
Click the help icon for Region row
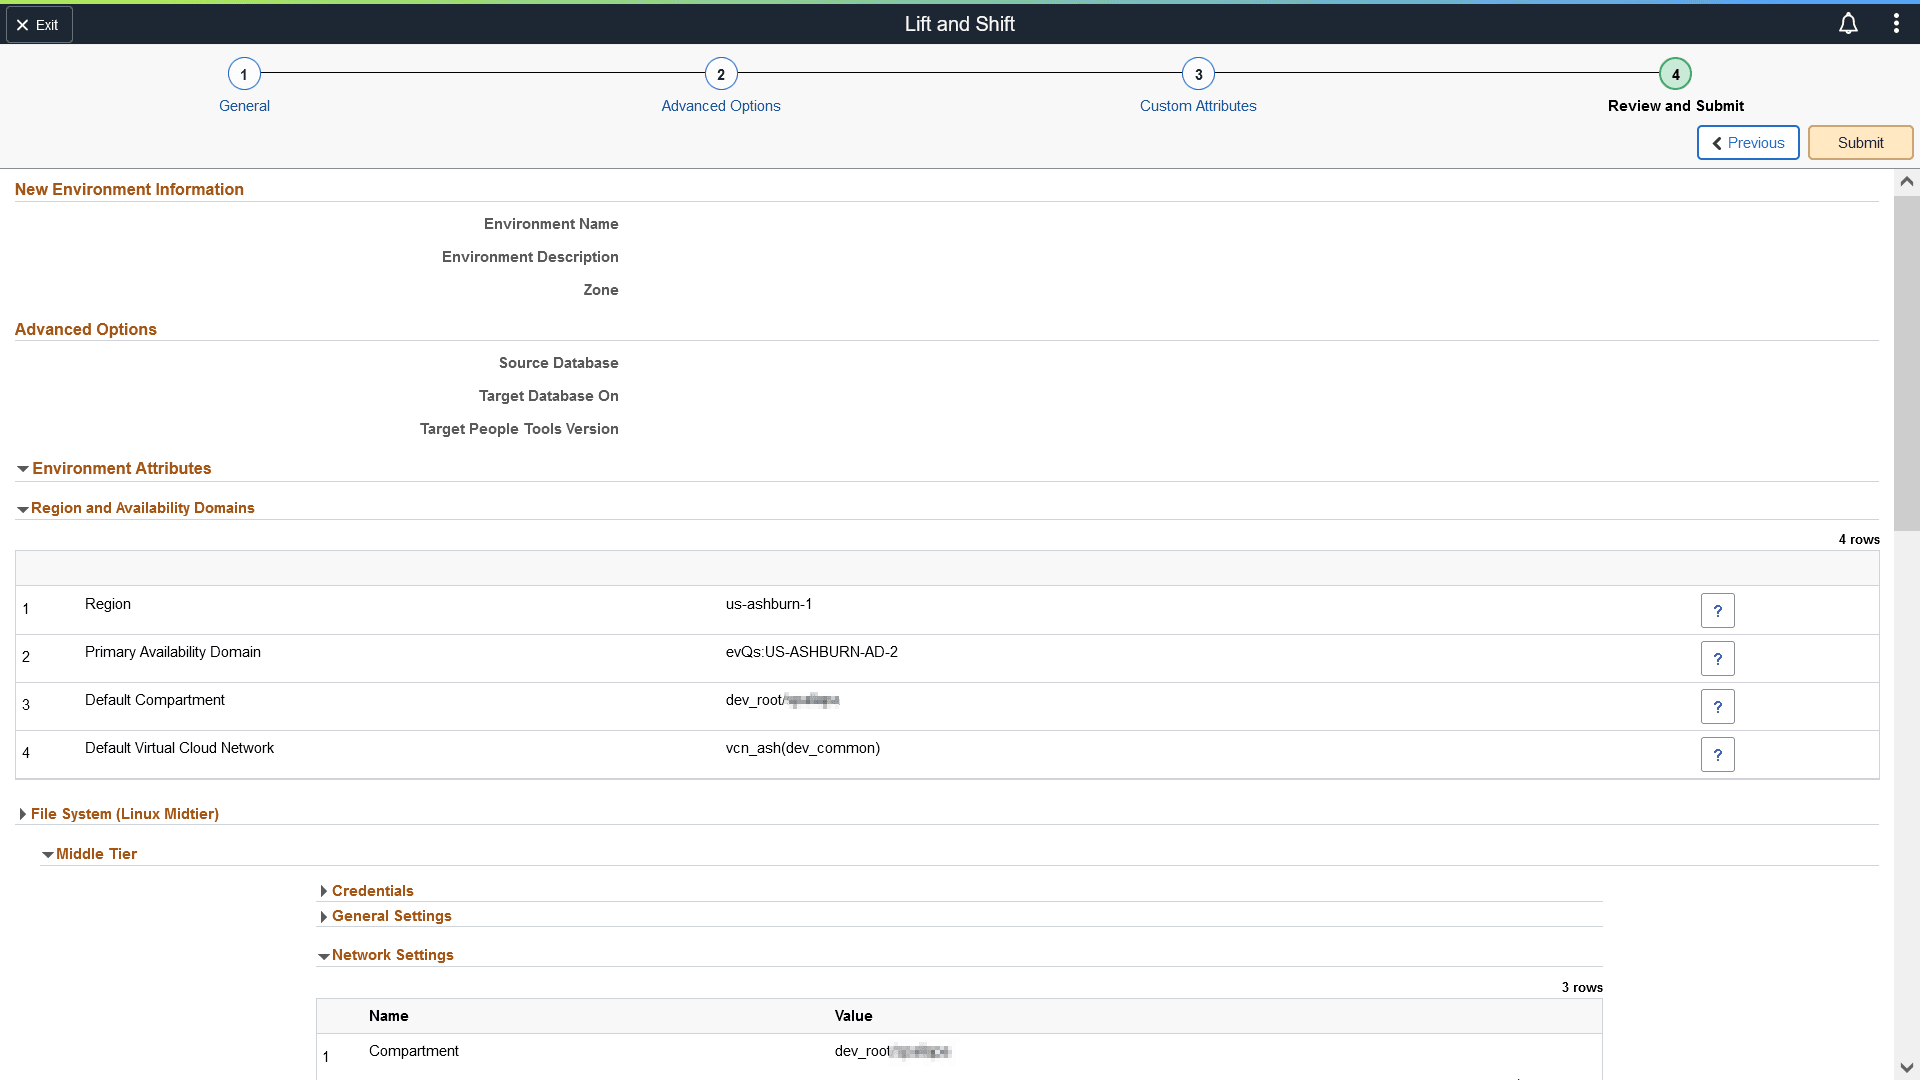(1717, 611)
